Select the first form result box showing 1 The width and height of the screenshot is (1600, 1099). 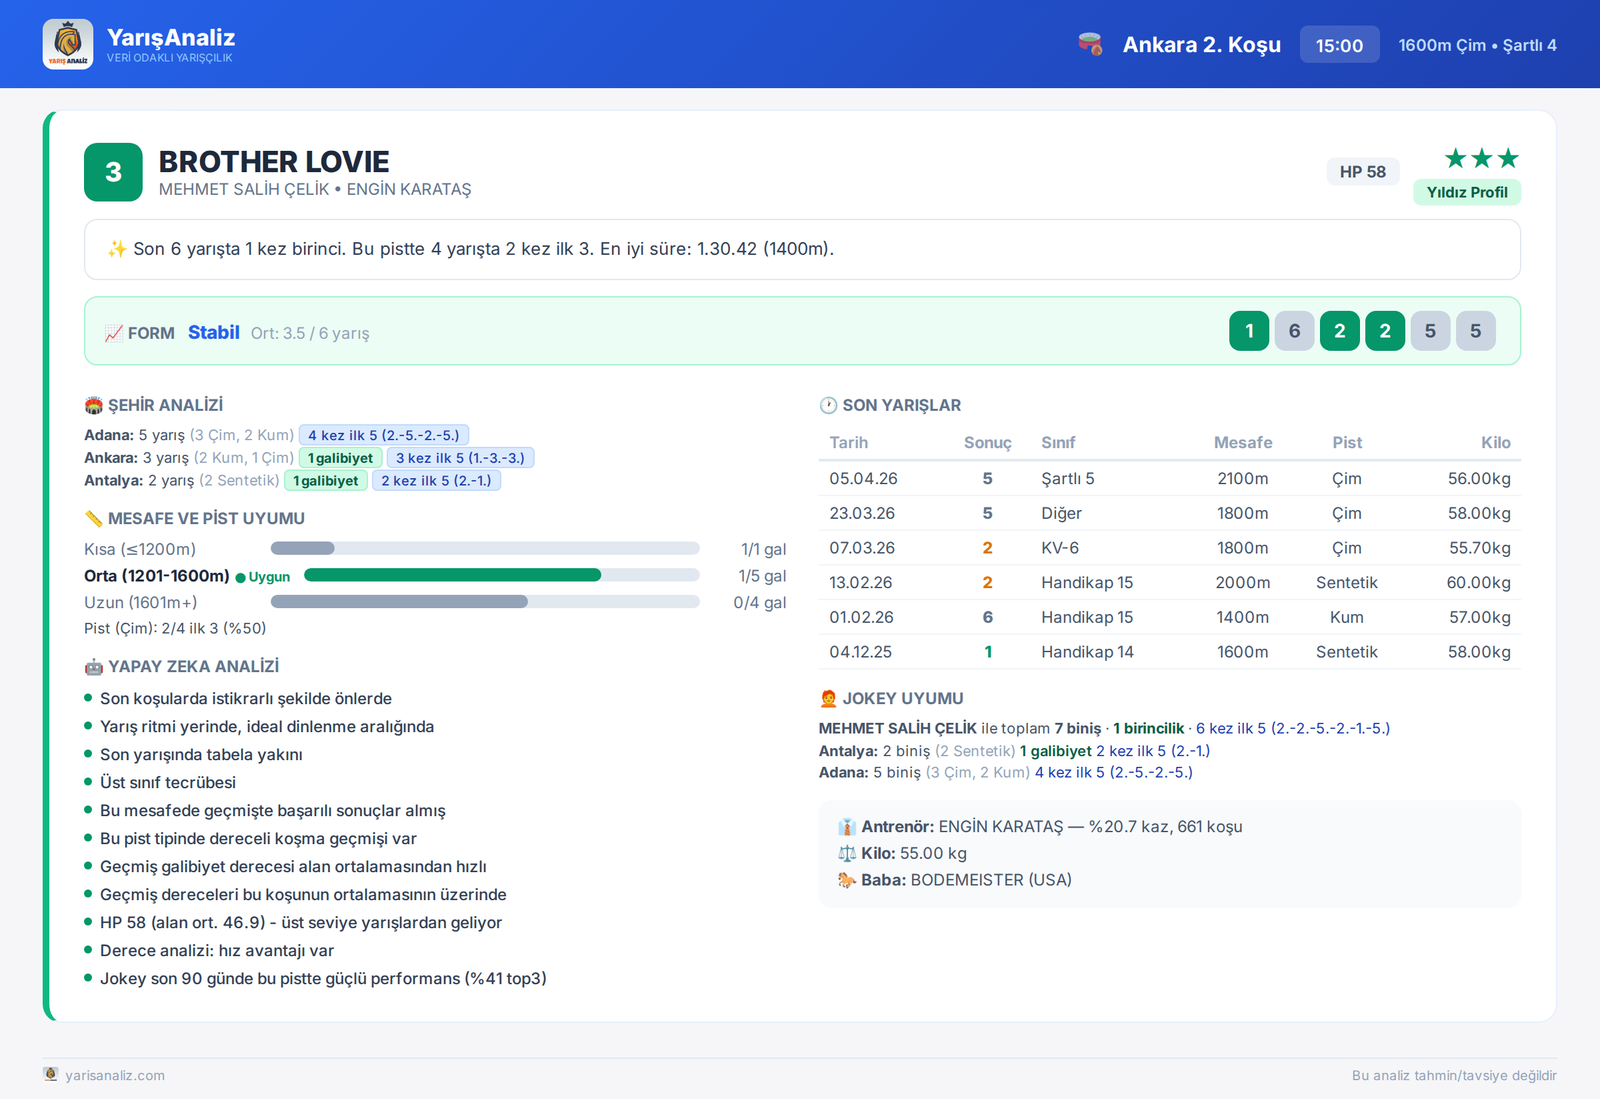(1249, 331)
